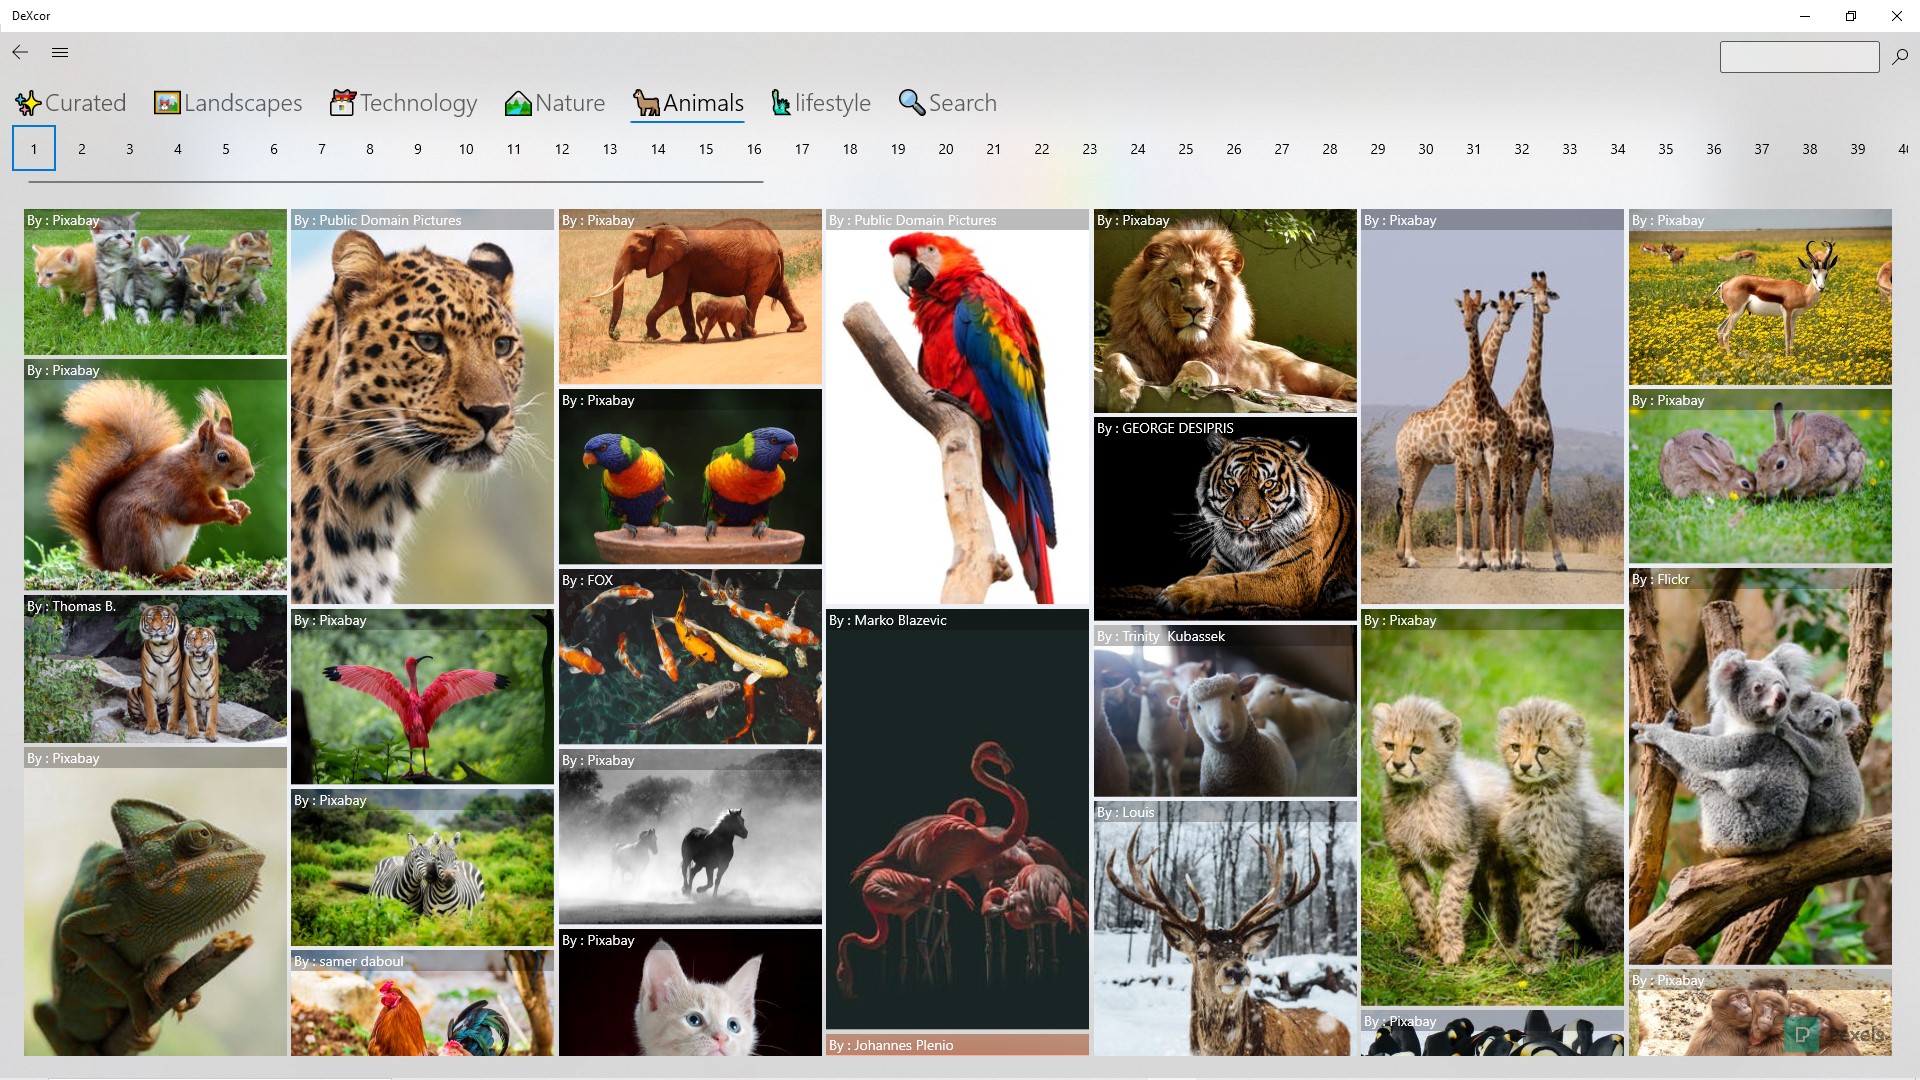Select the Landscapes picture icon

(x=167, y=103)
